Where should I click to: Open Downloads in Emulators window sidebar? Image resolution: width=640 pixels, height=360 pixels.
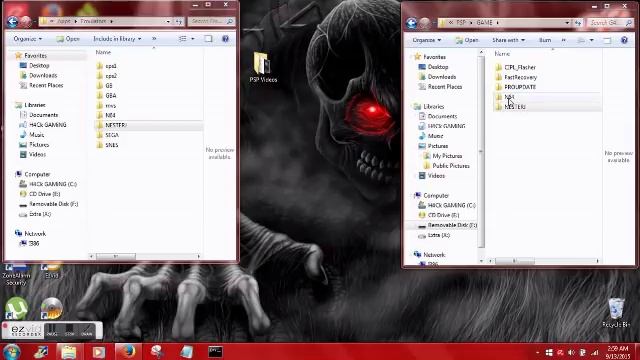coord(43,76)
